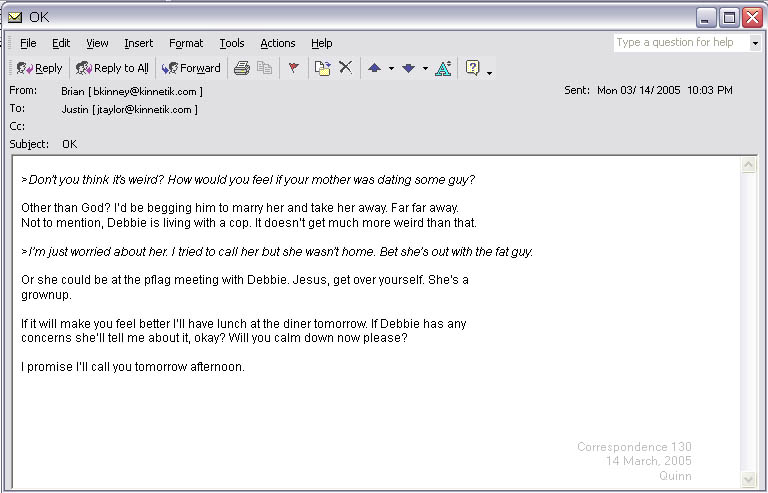Open Help with question mark icon
The width and height of the screenshot is (768, 493).
click(473, 68)
